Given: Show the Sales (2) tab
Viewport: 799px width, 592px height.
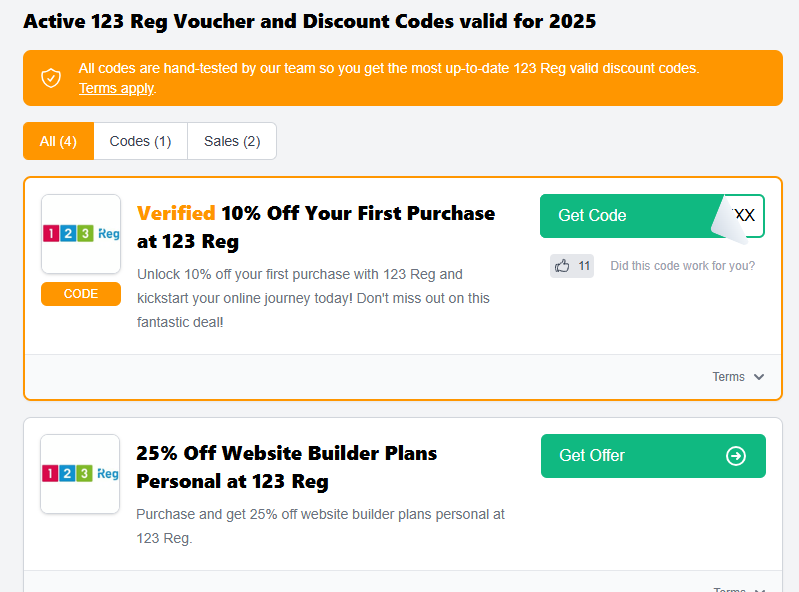Looking at the screenshot, I should [x=232, y=141].
